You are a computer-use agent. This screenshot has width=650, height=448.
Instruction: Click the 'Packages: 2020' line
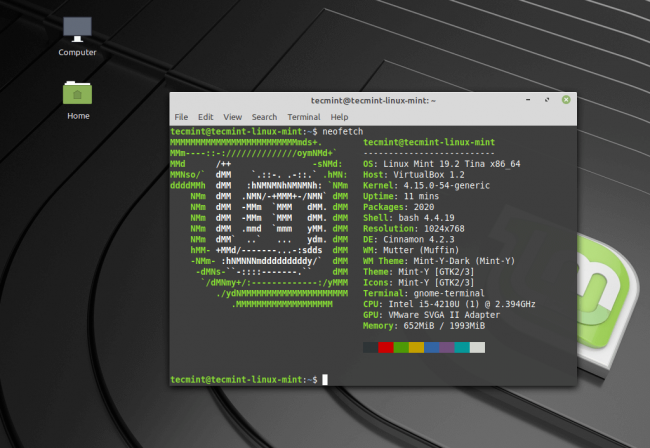point(398,207)
